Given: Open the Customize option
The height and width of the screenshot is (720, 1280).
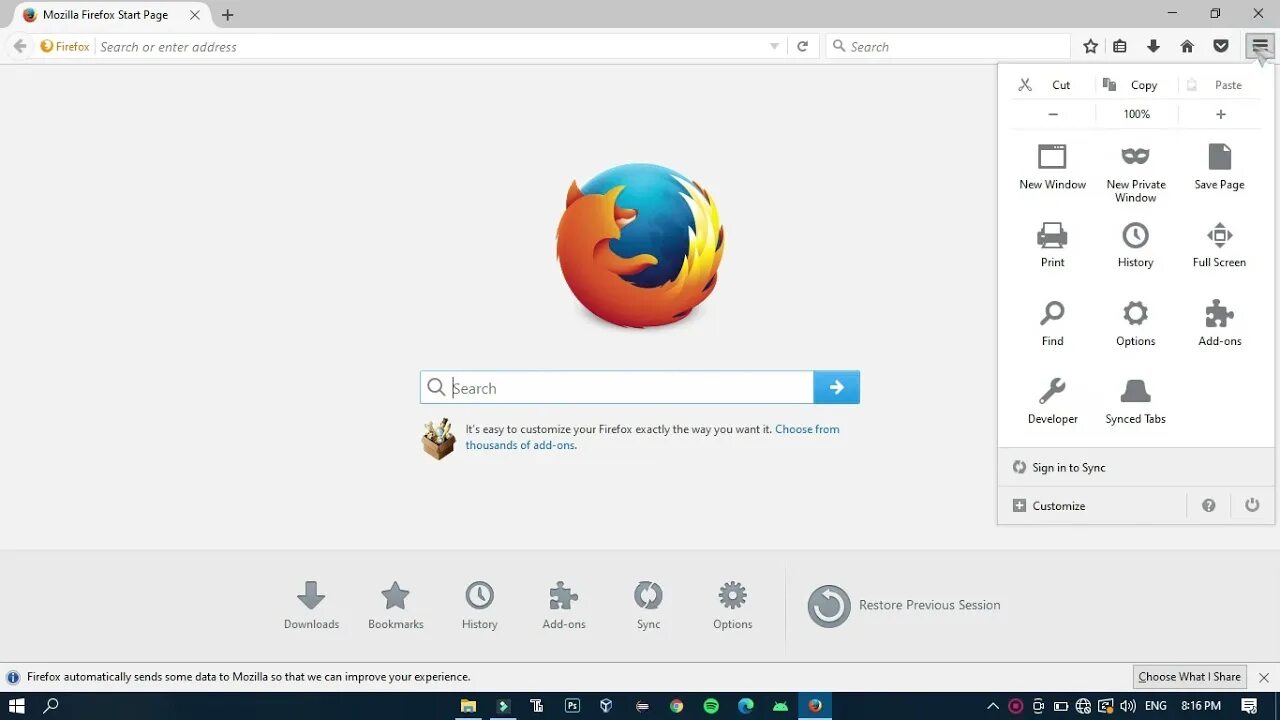Looking at the screenshot, I should pyautogui.click(x=1091, y=505).
